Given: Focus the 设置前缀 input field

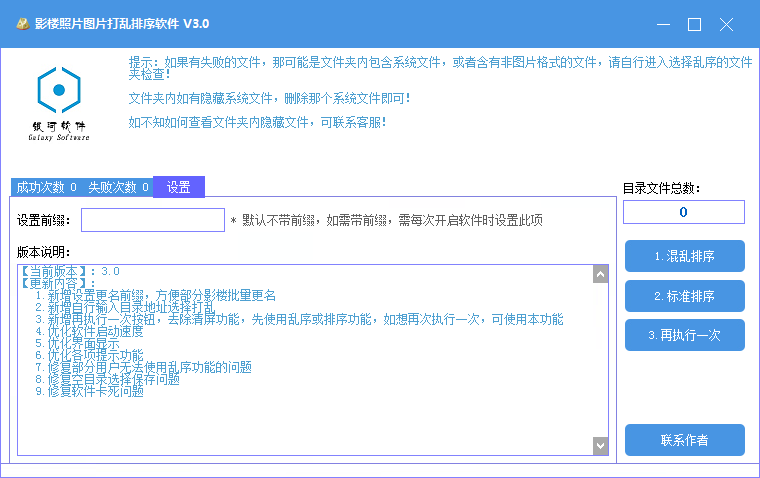Looking at the screenshot, I should 153,220.
